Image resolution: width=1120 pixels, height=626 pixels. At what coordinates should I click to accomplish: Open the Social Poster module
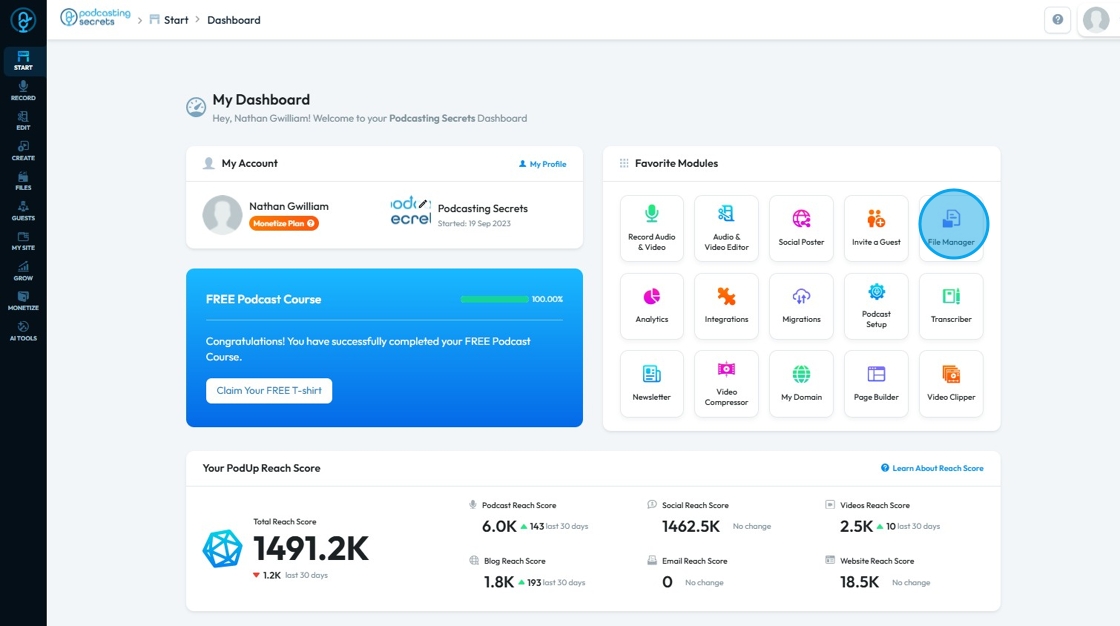coord(801,228)
